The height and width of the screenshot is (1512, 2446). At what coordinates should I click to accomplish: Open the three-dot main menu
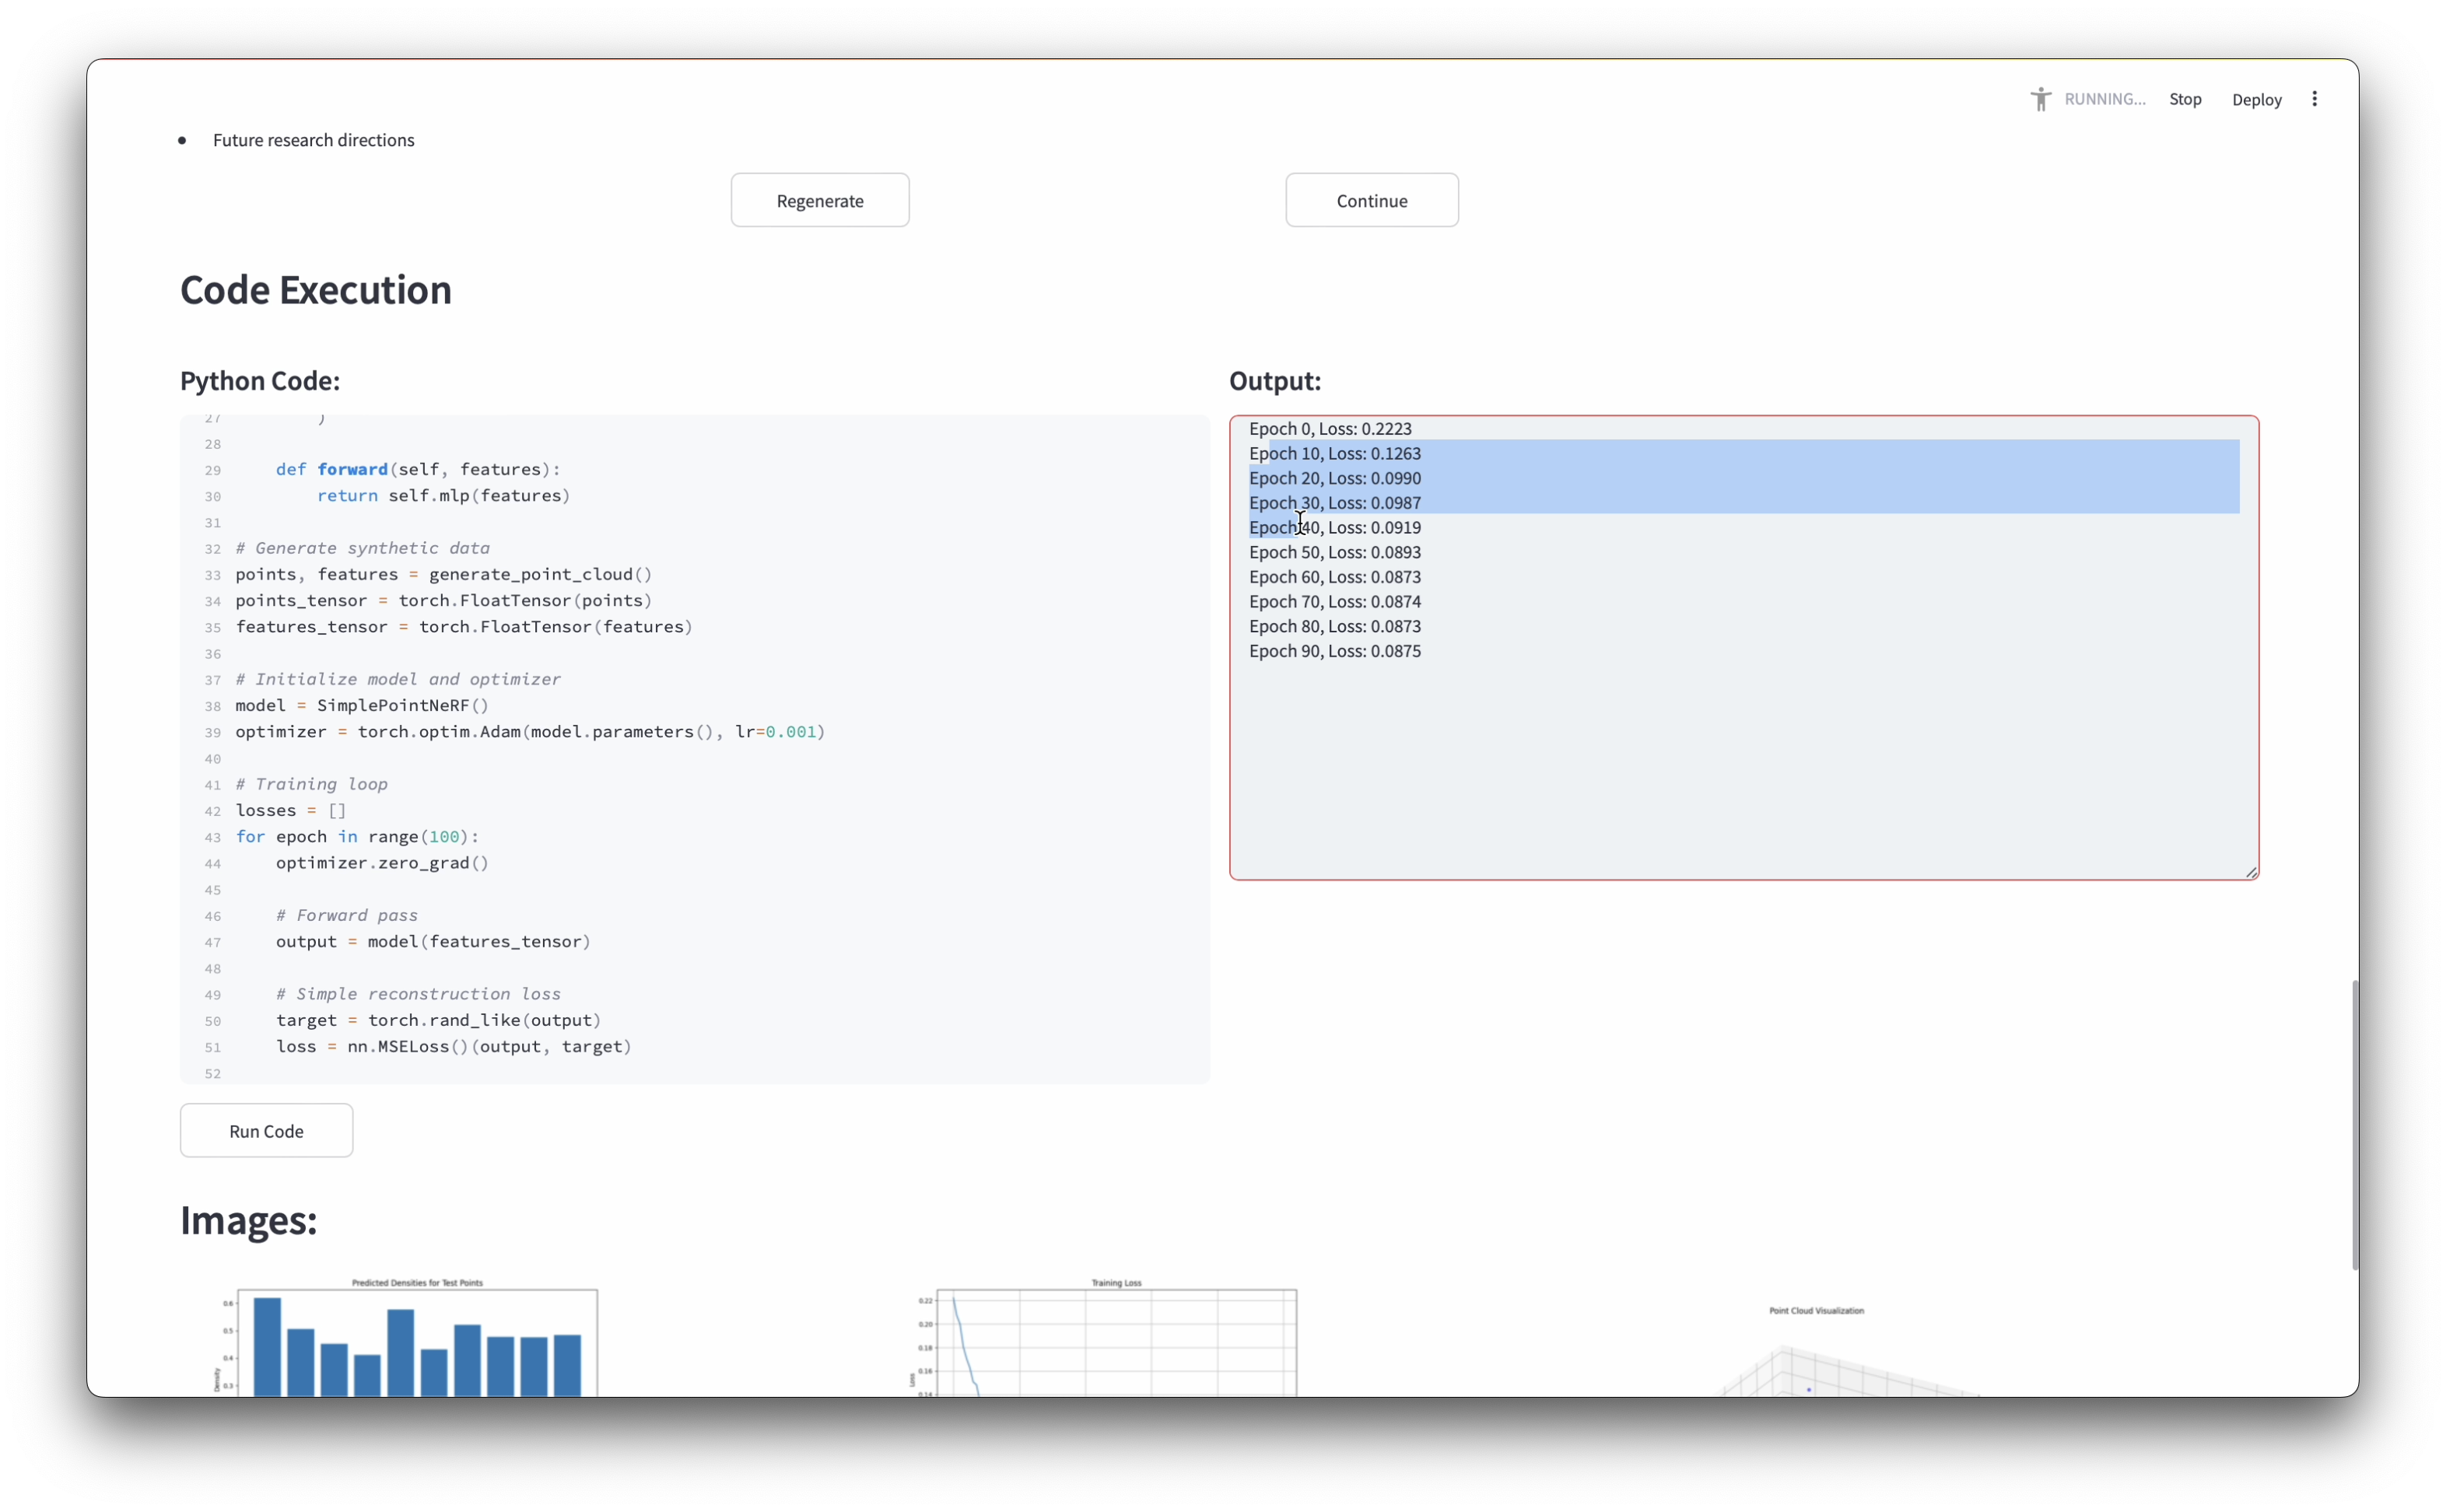click(x=2314, y=99)
